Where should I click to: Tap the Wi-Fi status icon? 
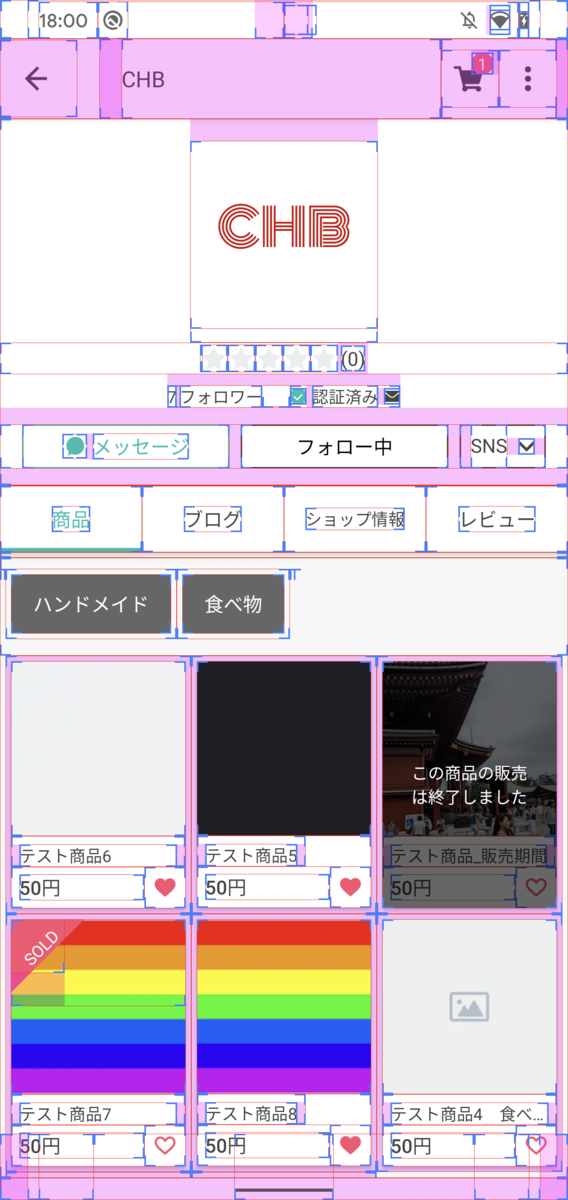coord(499,20)
